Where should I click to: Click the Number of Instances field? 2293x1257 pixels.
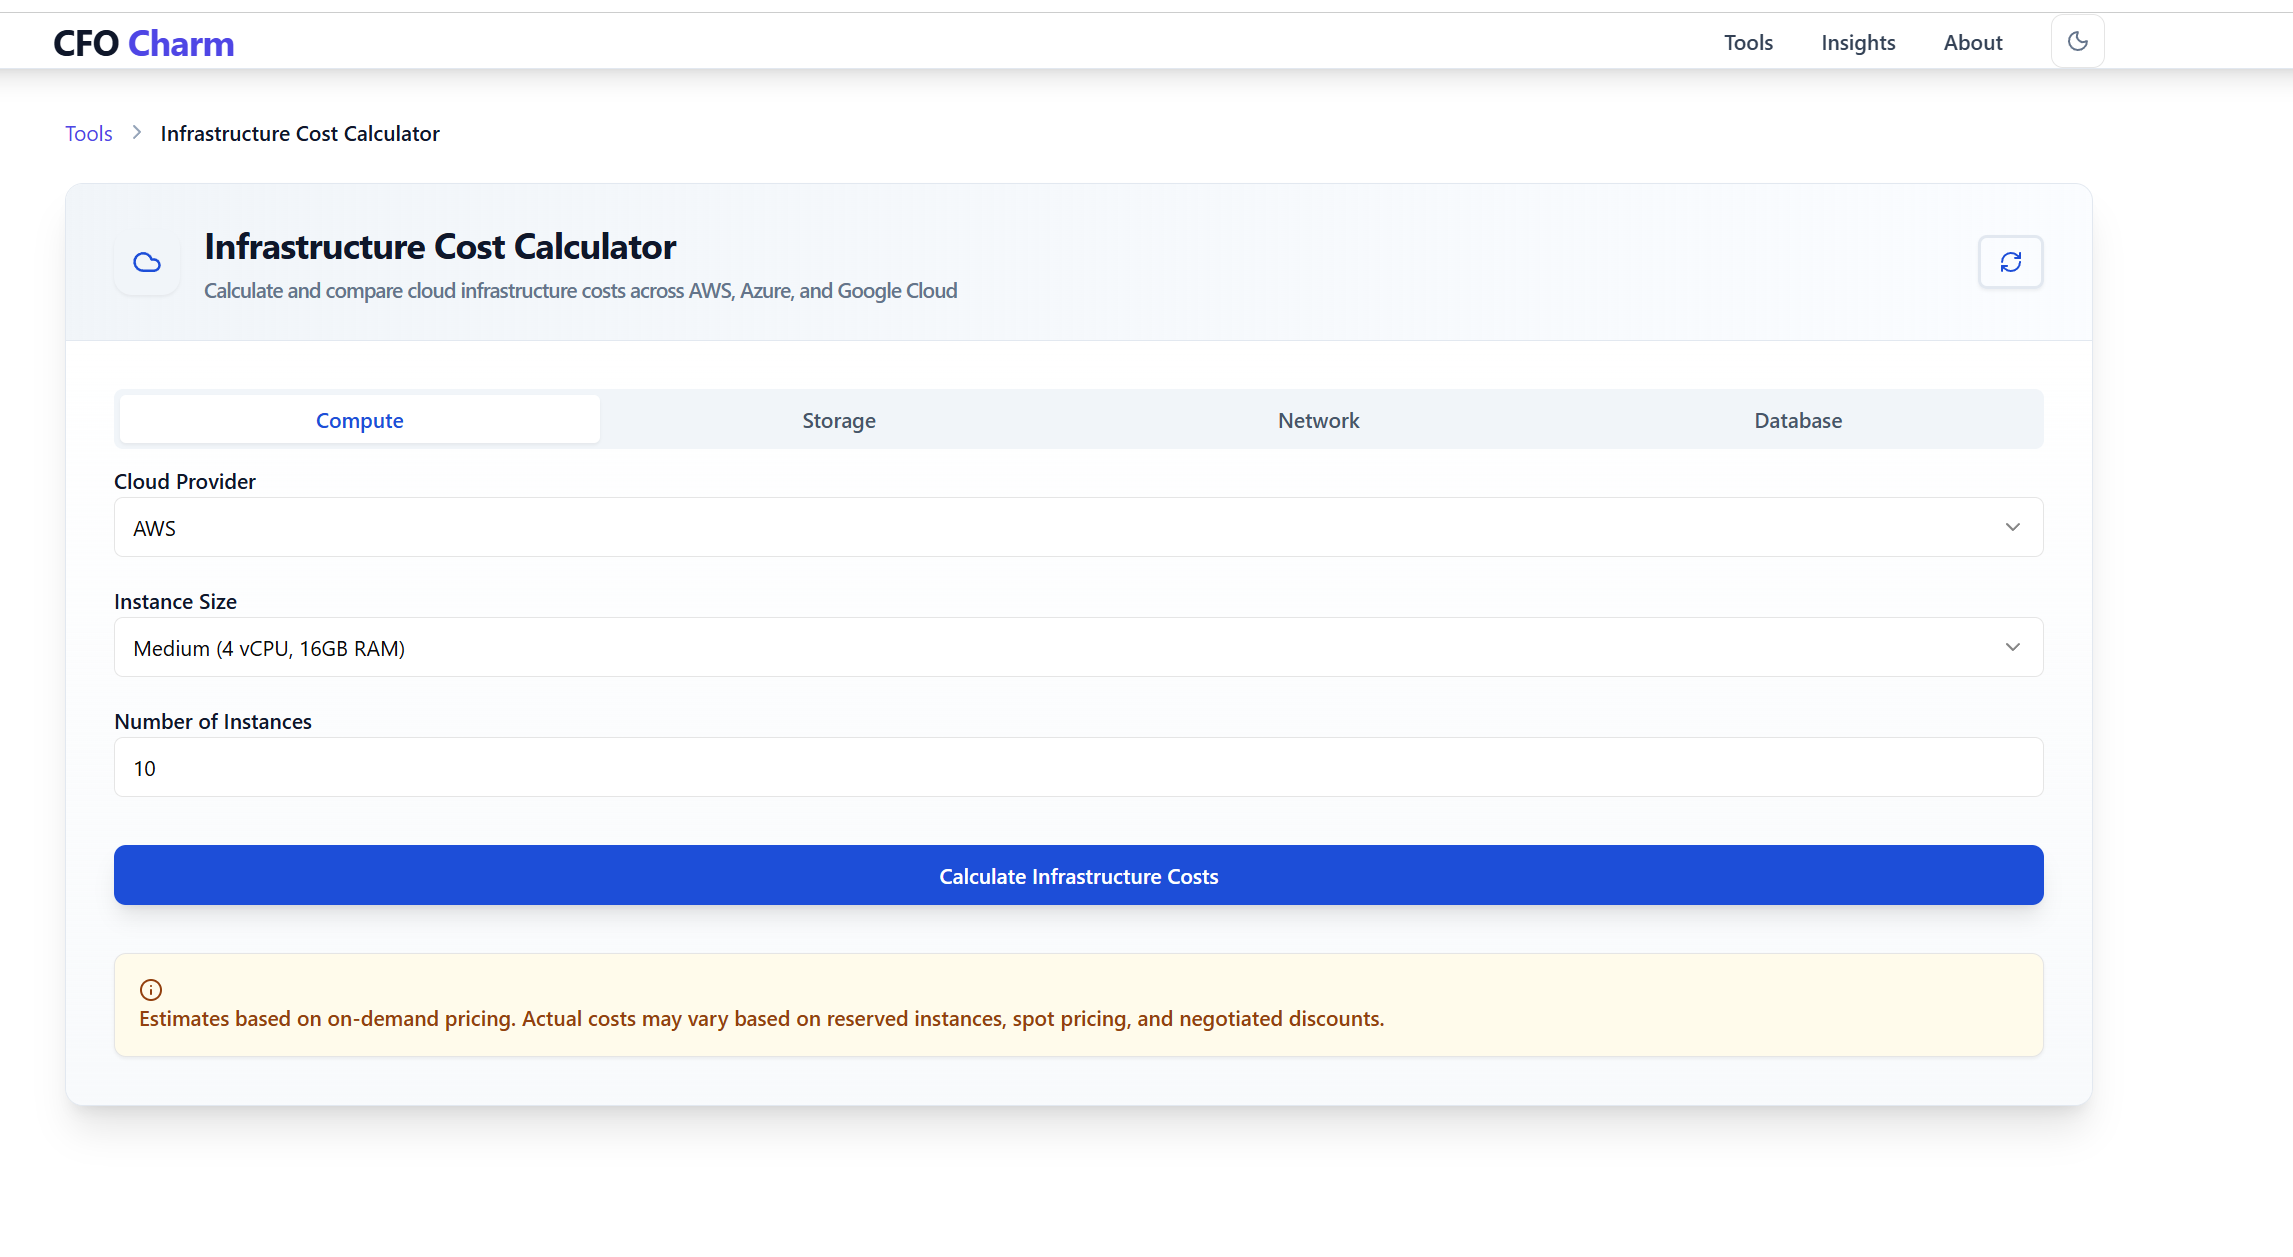click(x=1078, y=767)
